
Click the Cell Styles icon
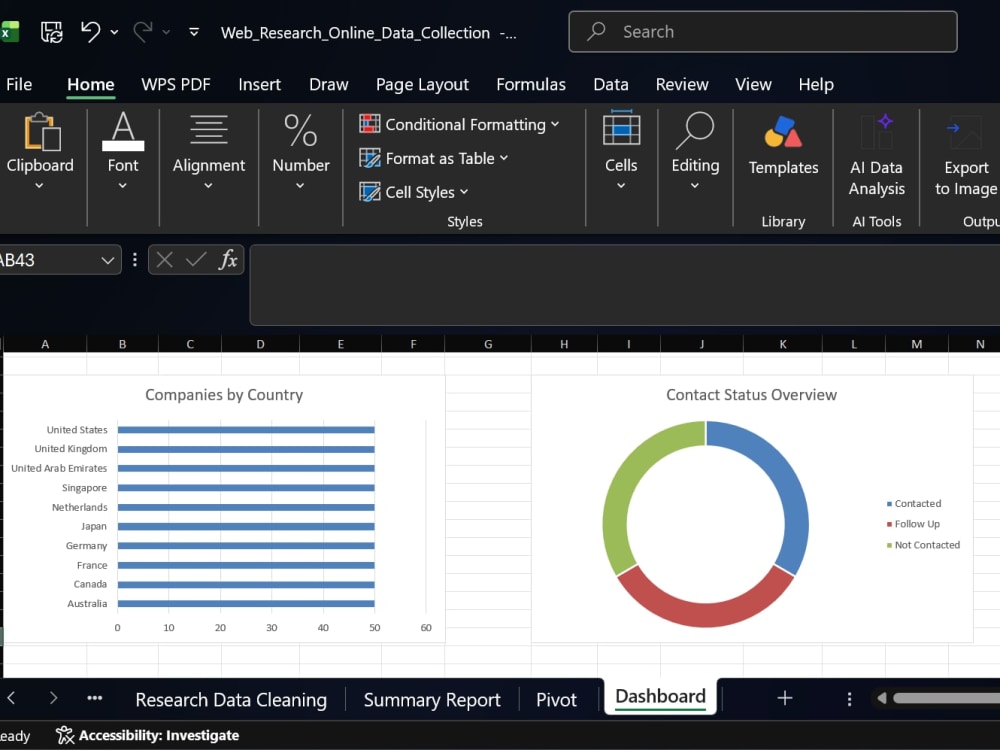tap(369, 191)
